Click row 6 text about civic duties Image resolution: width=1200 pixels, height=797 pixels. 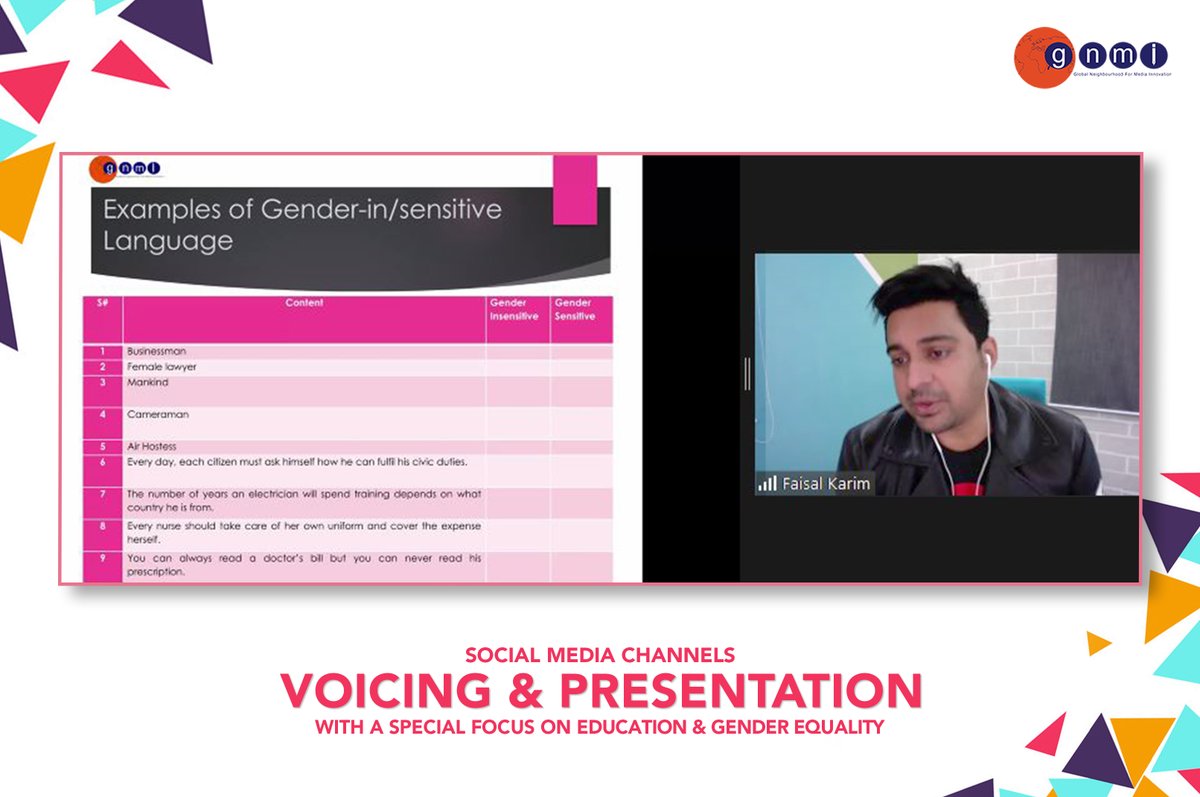click(297, 462)
